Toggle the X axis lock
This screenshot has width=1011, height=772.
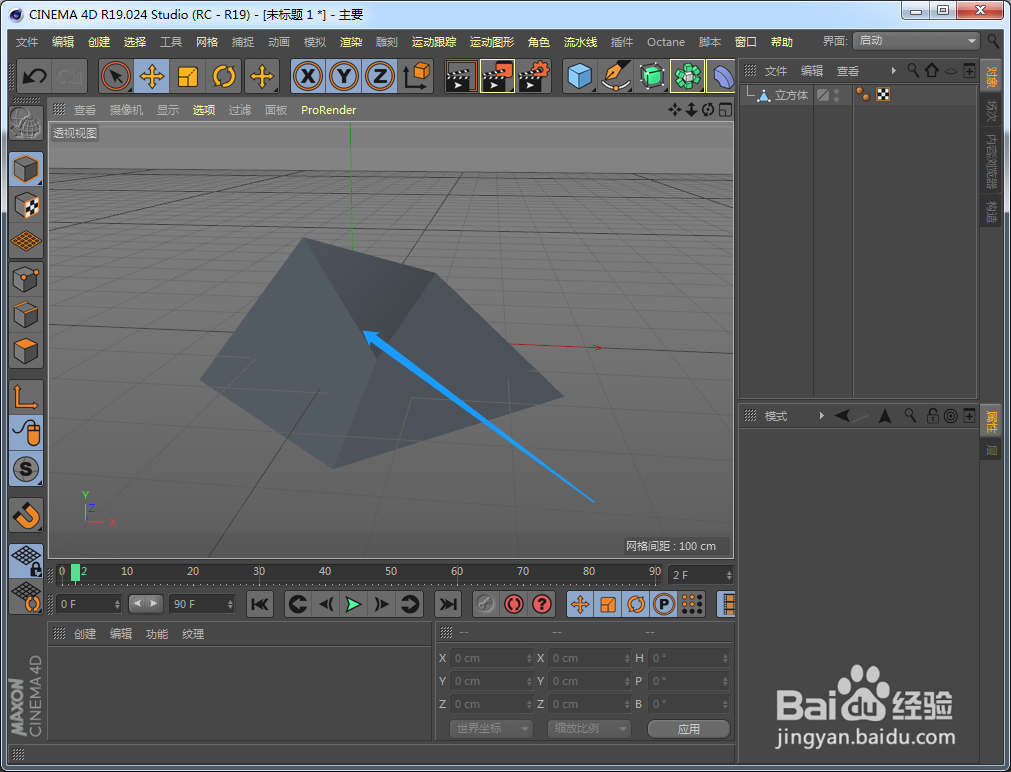pyautogui.click(x=308, y=77)
